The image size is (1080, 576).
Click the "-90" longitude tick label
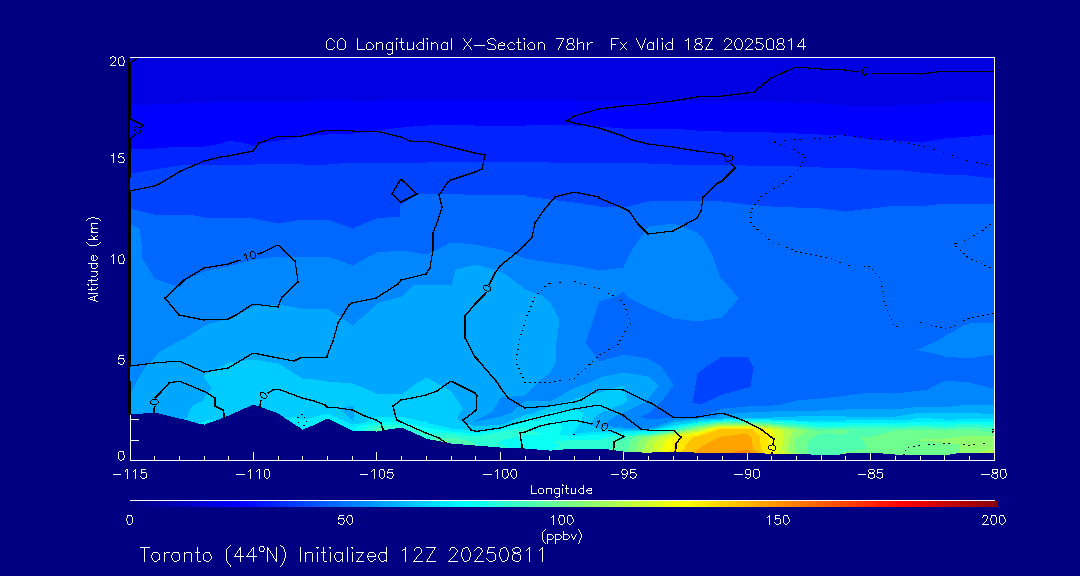tap(747, 475)
